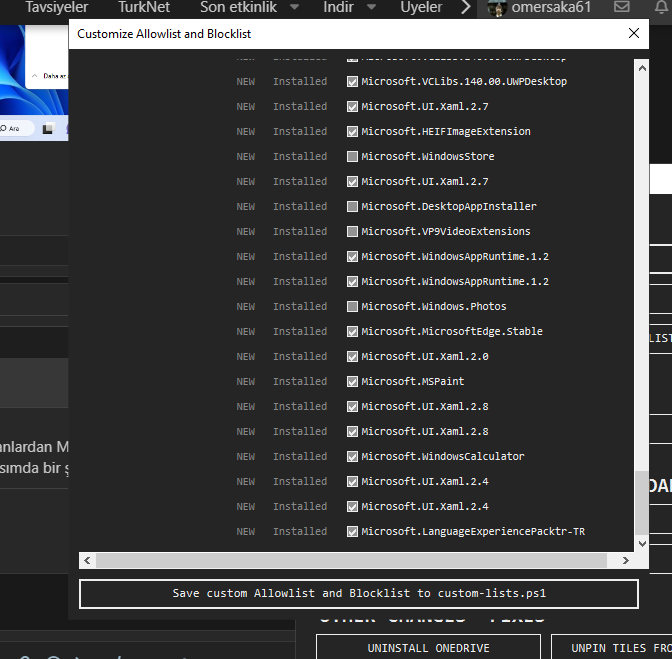672x659 pixels.
Task: Click the omersaka61 avatar picture
Action: pos(497,8)
